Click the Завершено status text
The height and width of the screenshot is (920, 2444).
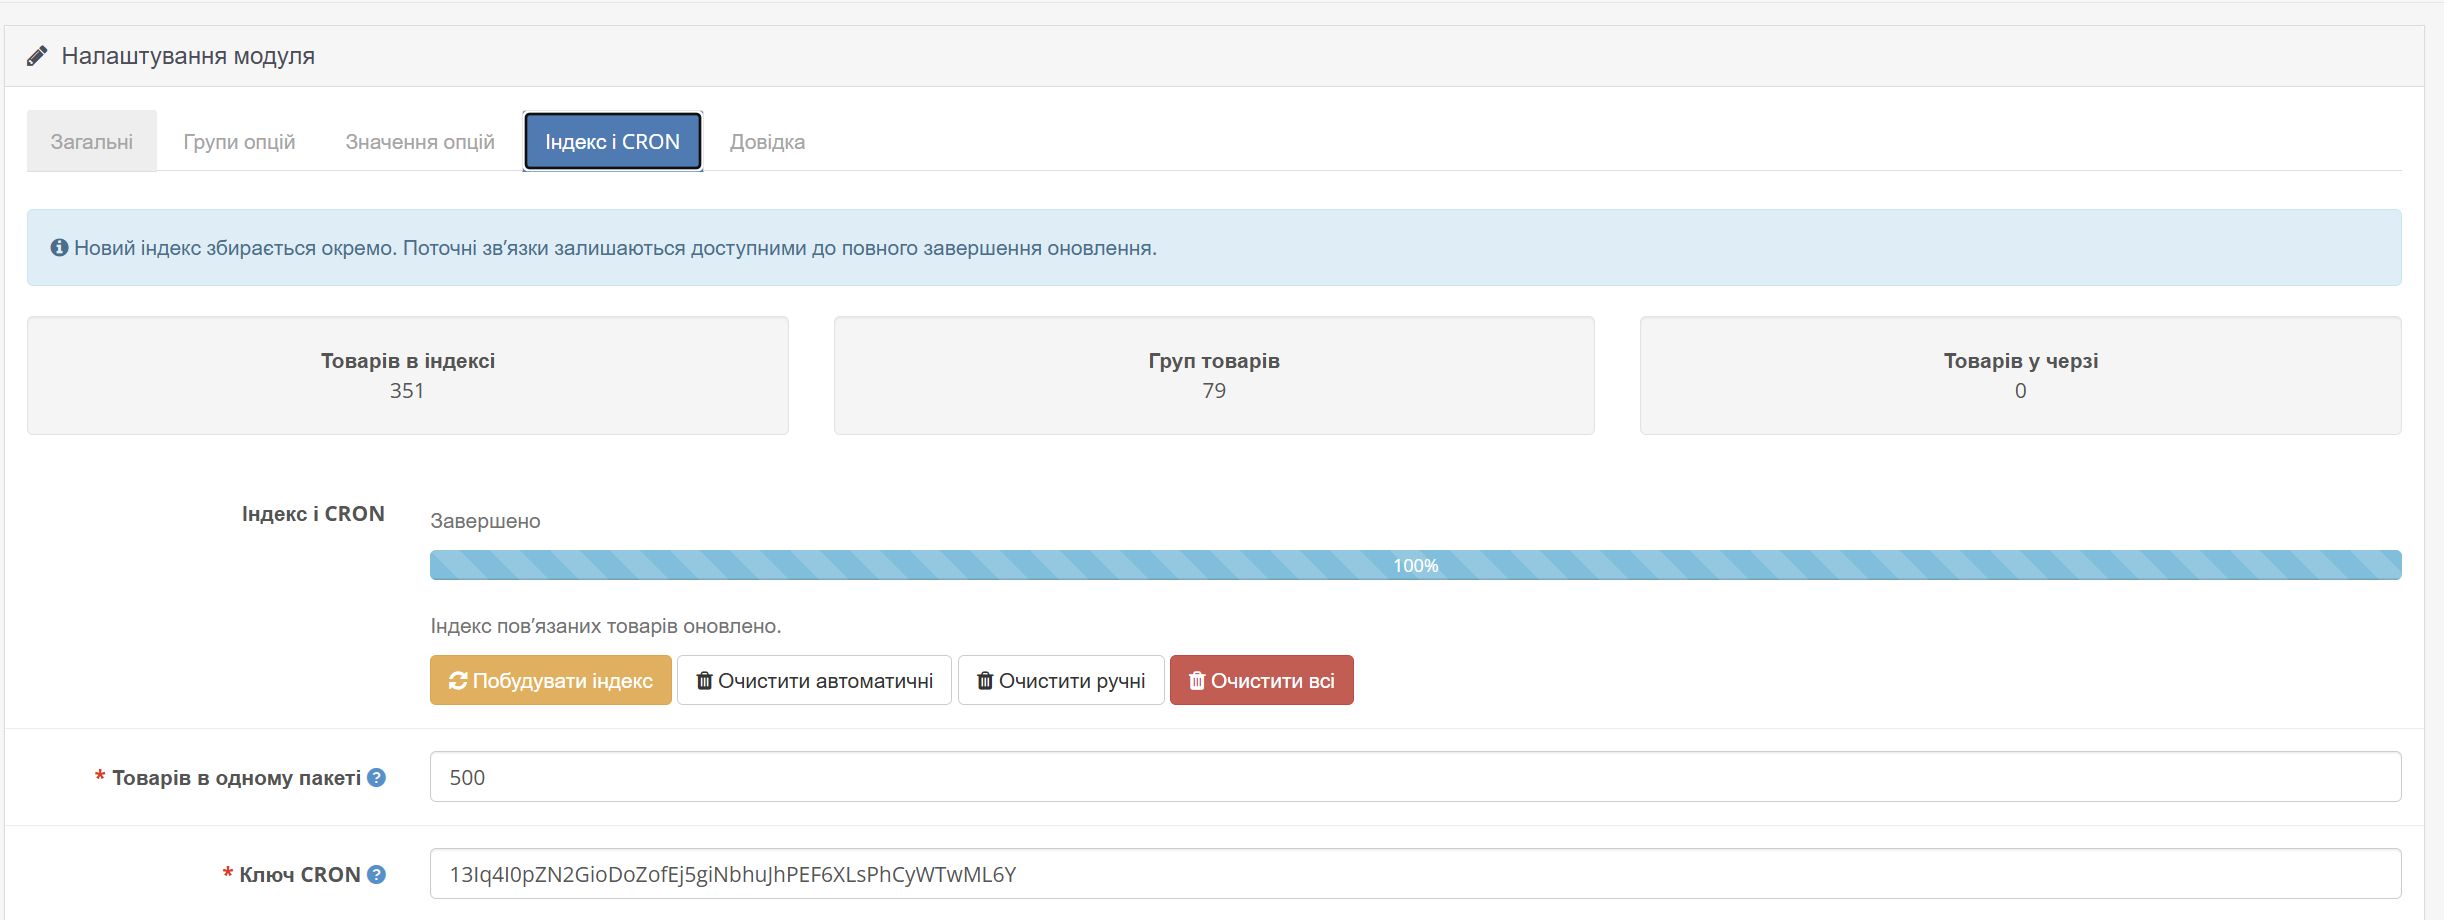(x=485, y=521)
